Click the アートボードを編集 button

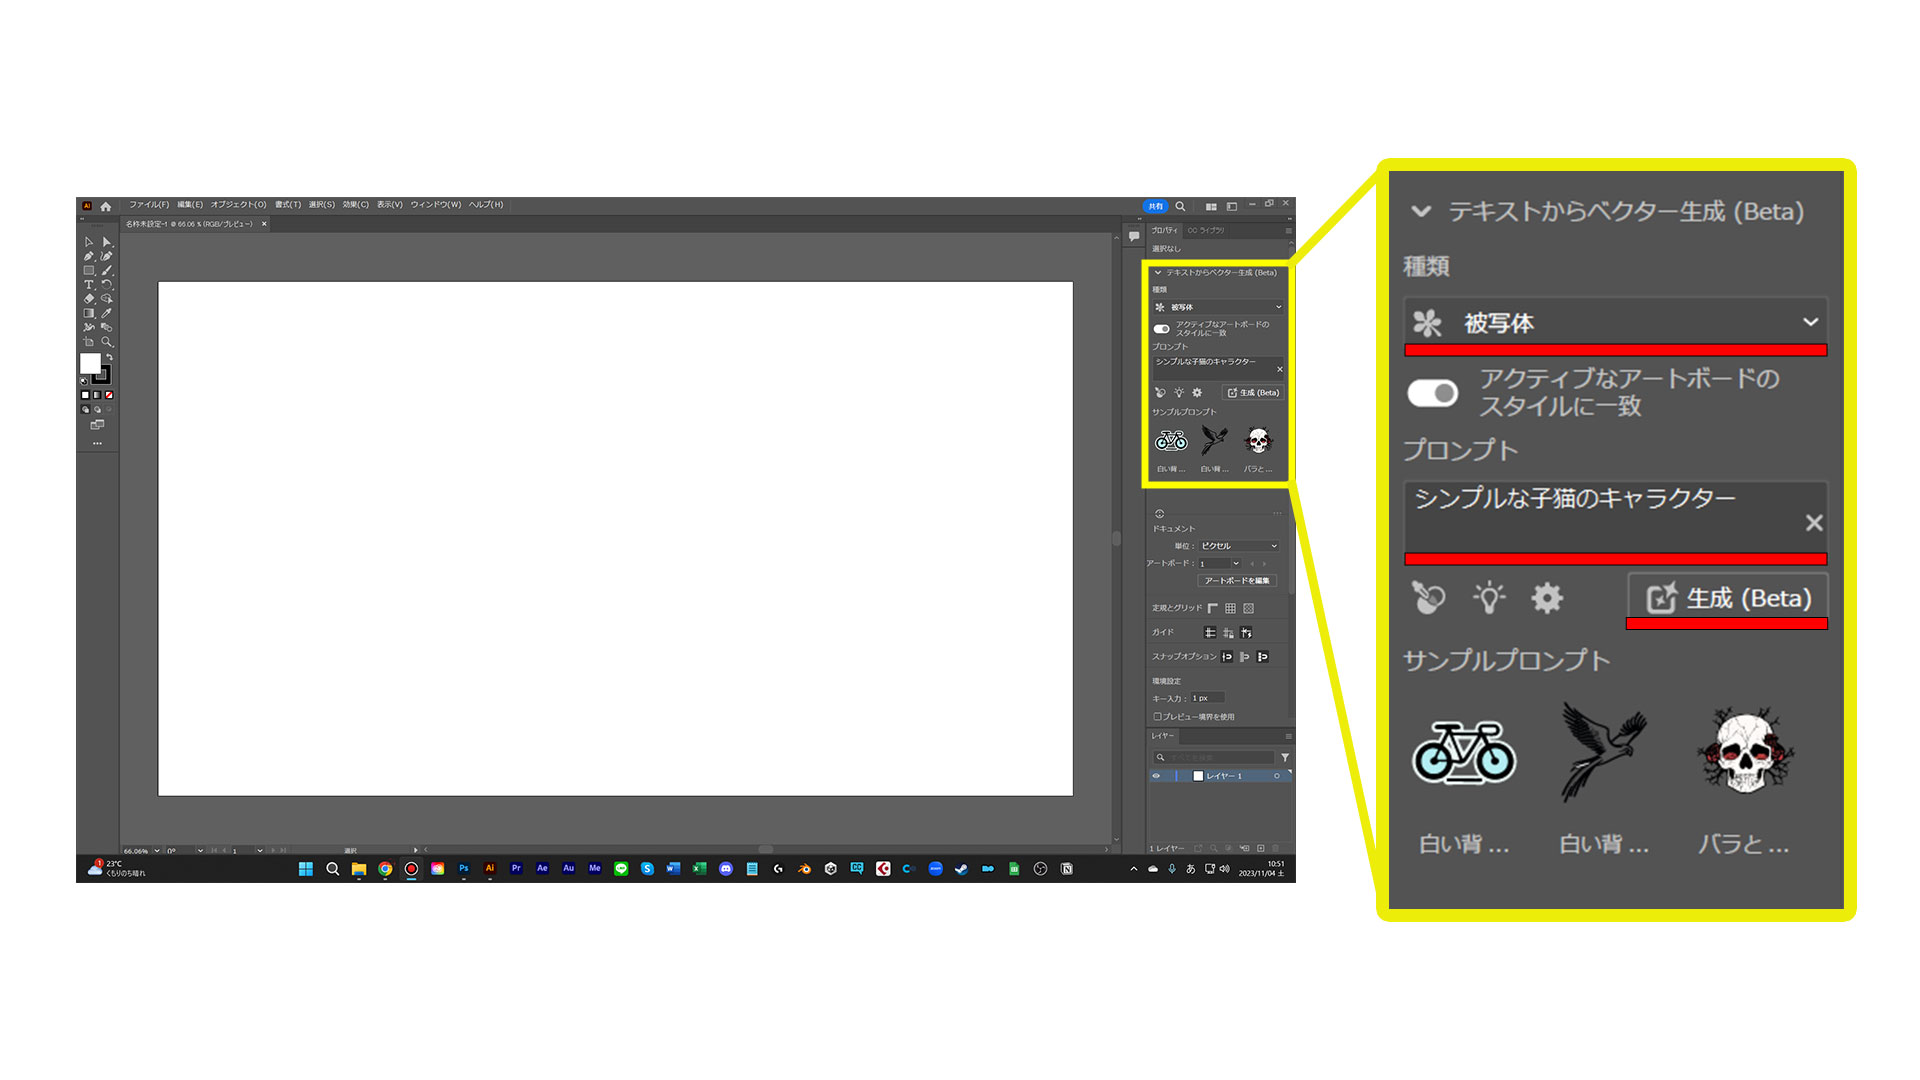1237,581
